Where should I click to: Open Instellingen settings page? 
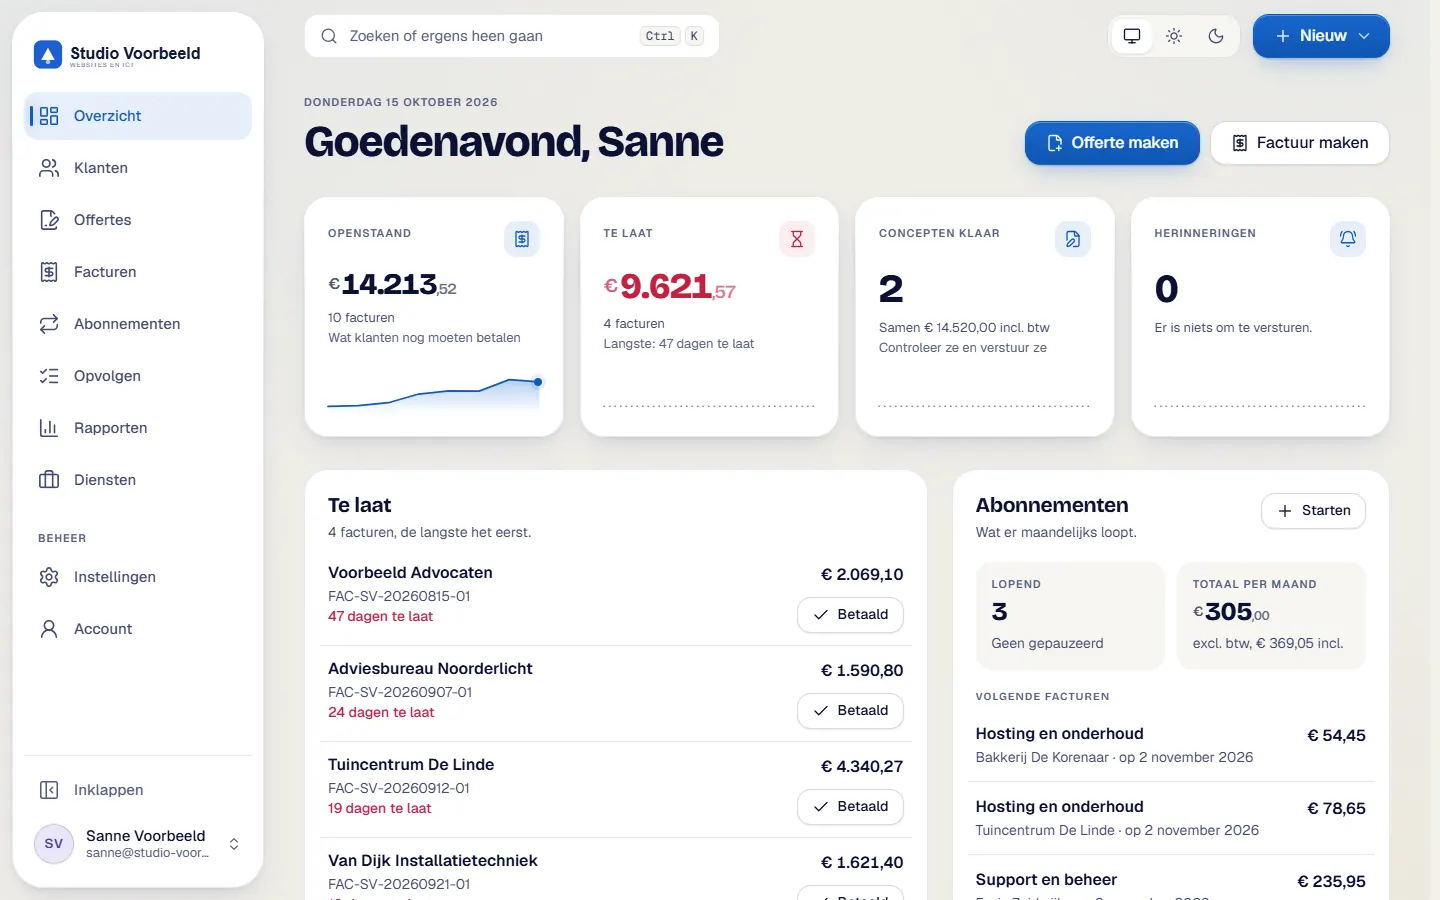click(x=138, y=577)
